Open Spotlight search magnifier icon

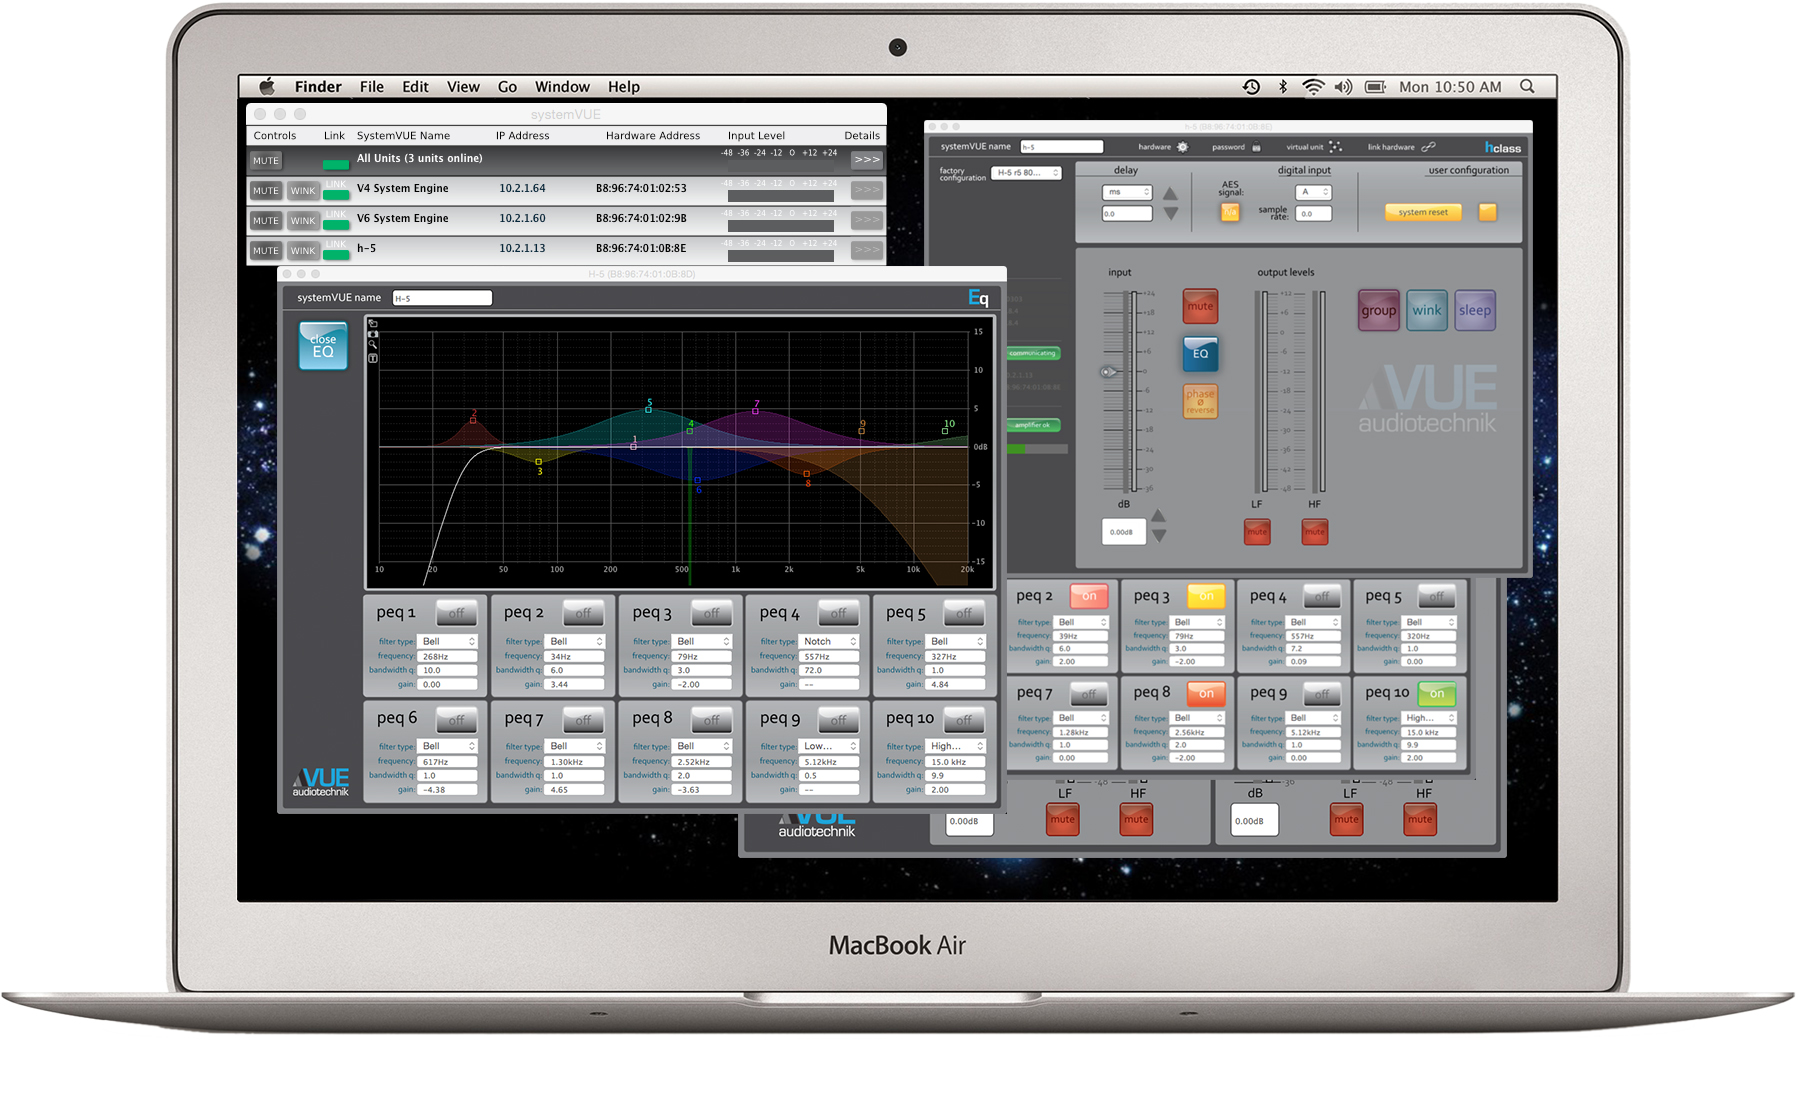tap(1527, 87)
